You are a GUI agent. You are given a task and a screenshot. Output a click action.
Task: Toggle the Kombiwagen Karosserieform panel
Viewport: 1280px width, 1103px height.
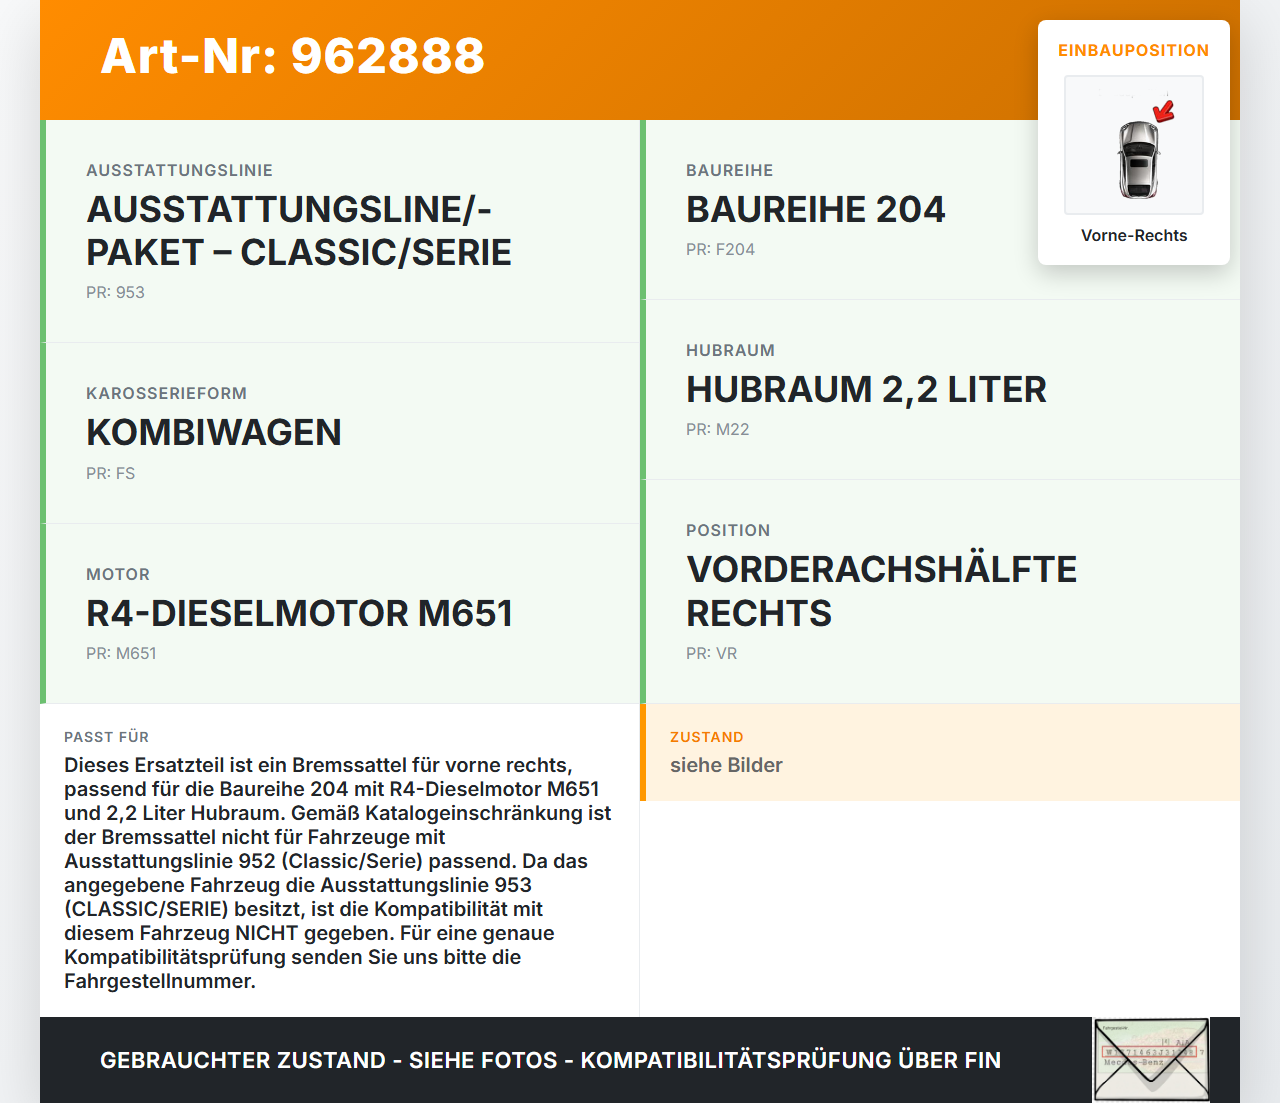(x=340, y=432)
